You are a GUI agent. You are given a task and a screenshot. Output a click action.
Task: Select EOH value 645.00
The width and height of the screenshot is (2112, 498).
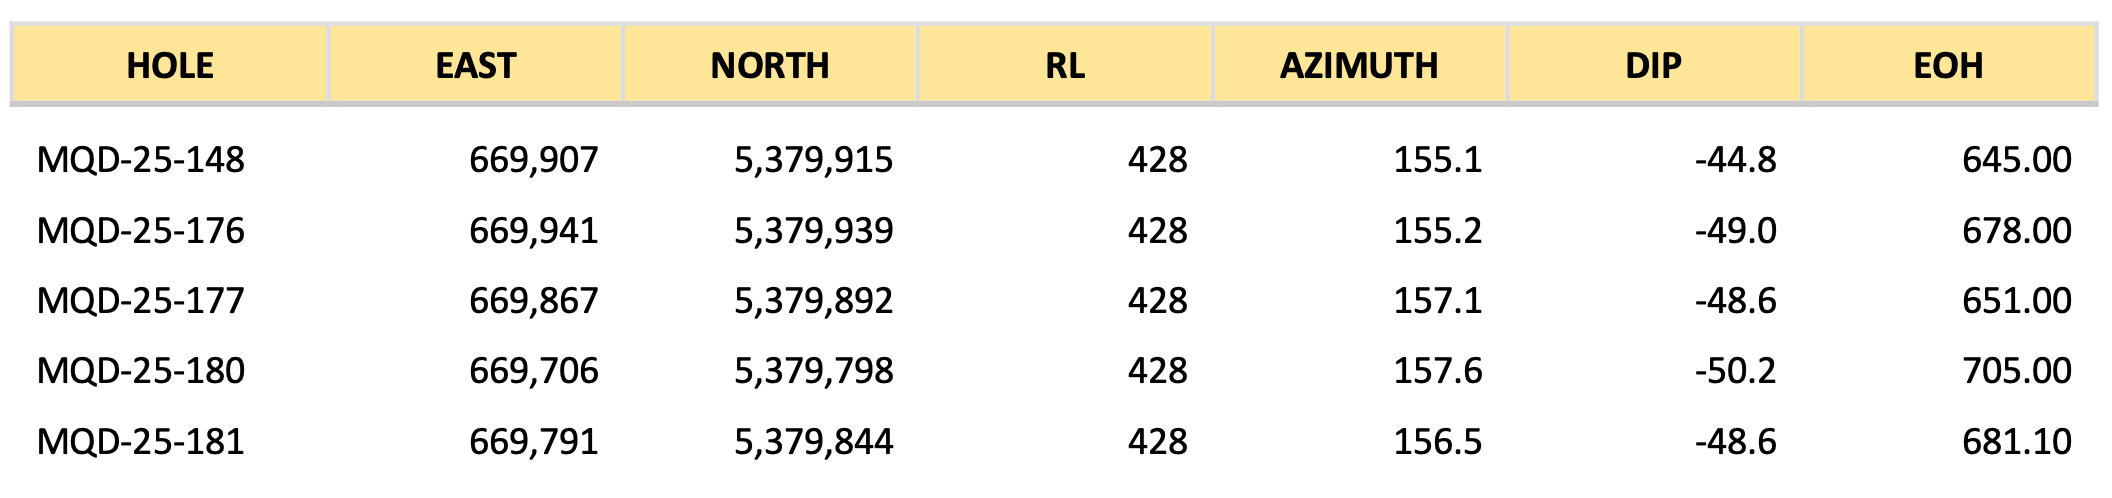(2017, 160)
